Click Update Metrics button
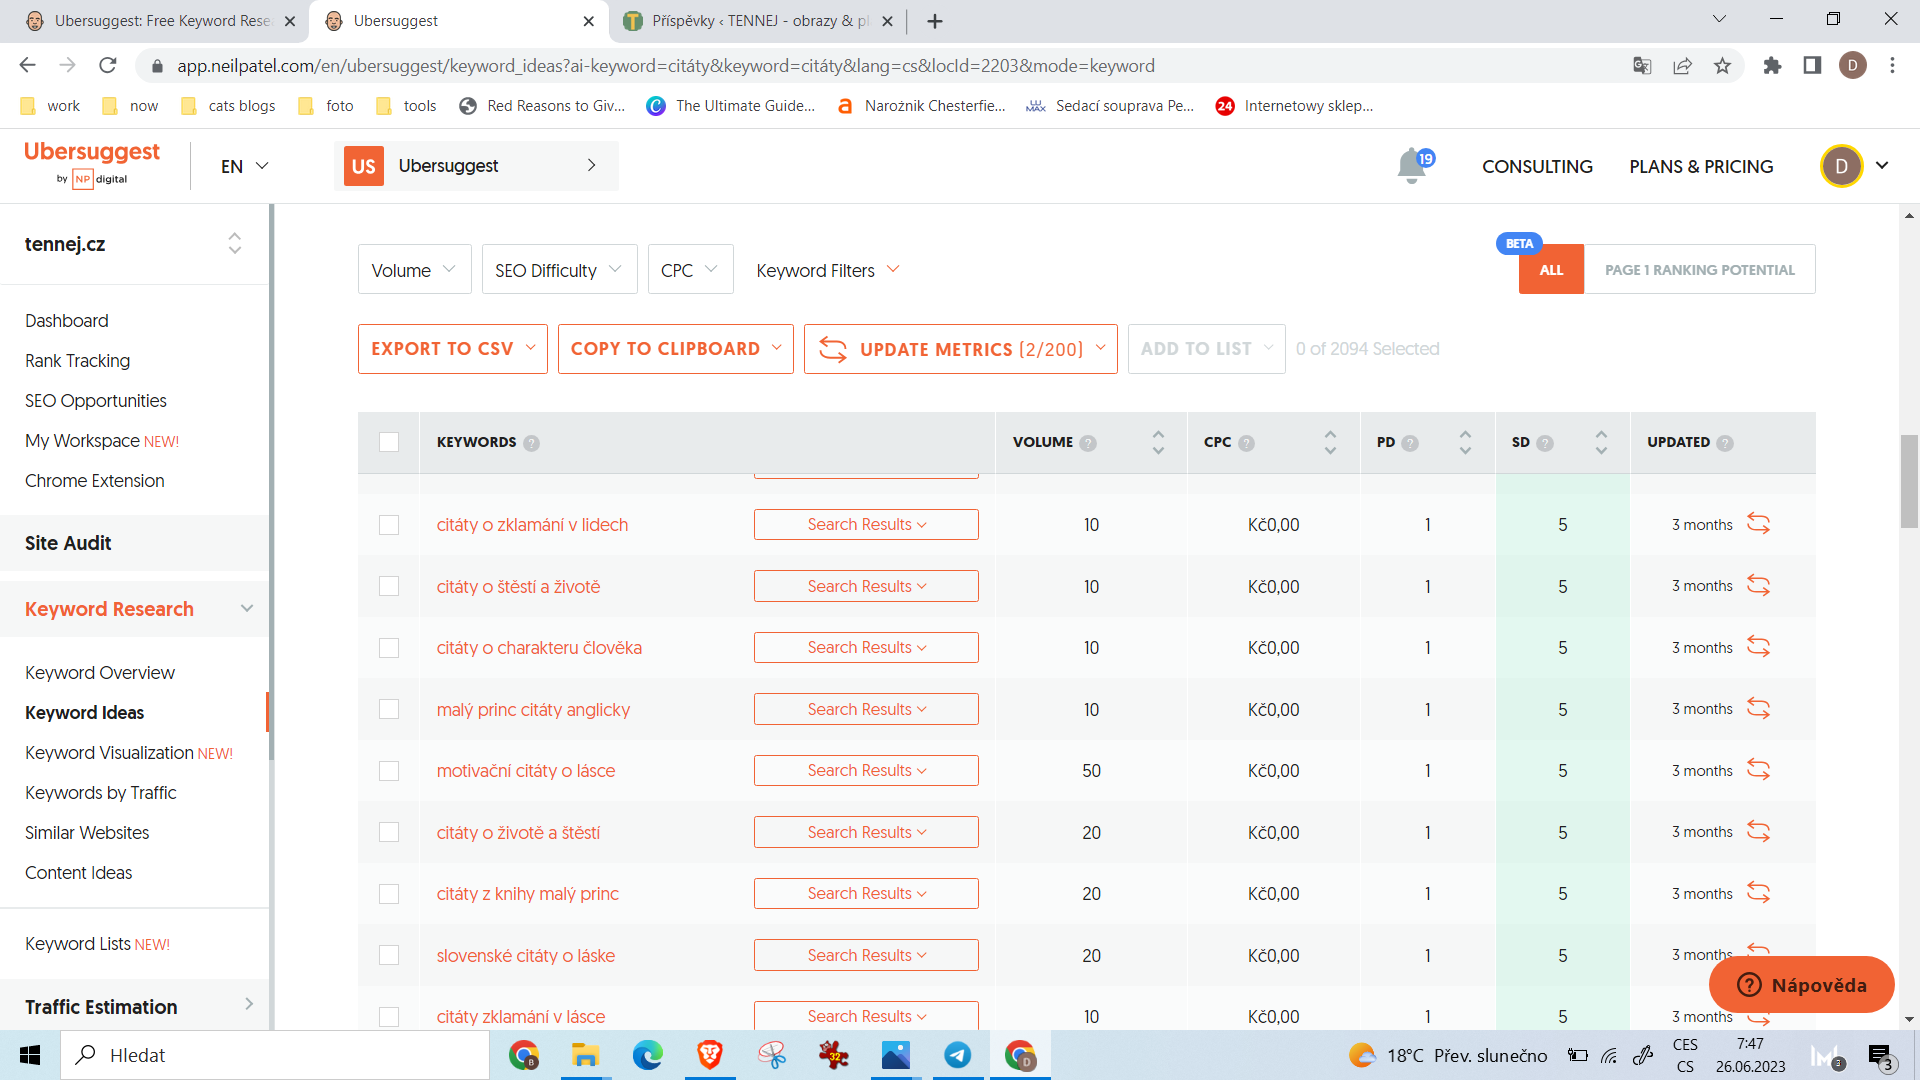Screen dimensions: 1920x1080 point(960,349)
